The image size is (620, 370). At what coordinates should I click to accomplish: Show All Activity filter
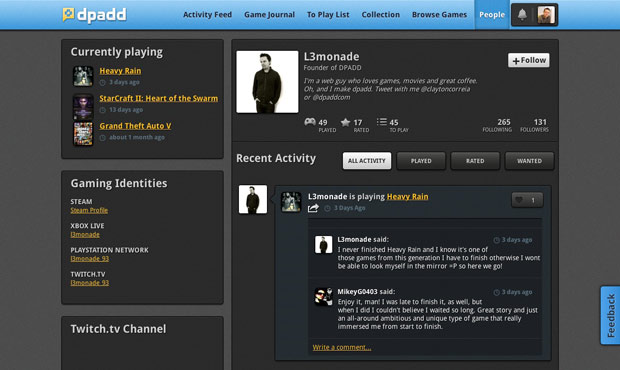coord(367,161)
